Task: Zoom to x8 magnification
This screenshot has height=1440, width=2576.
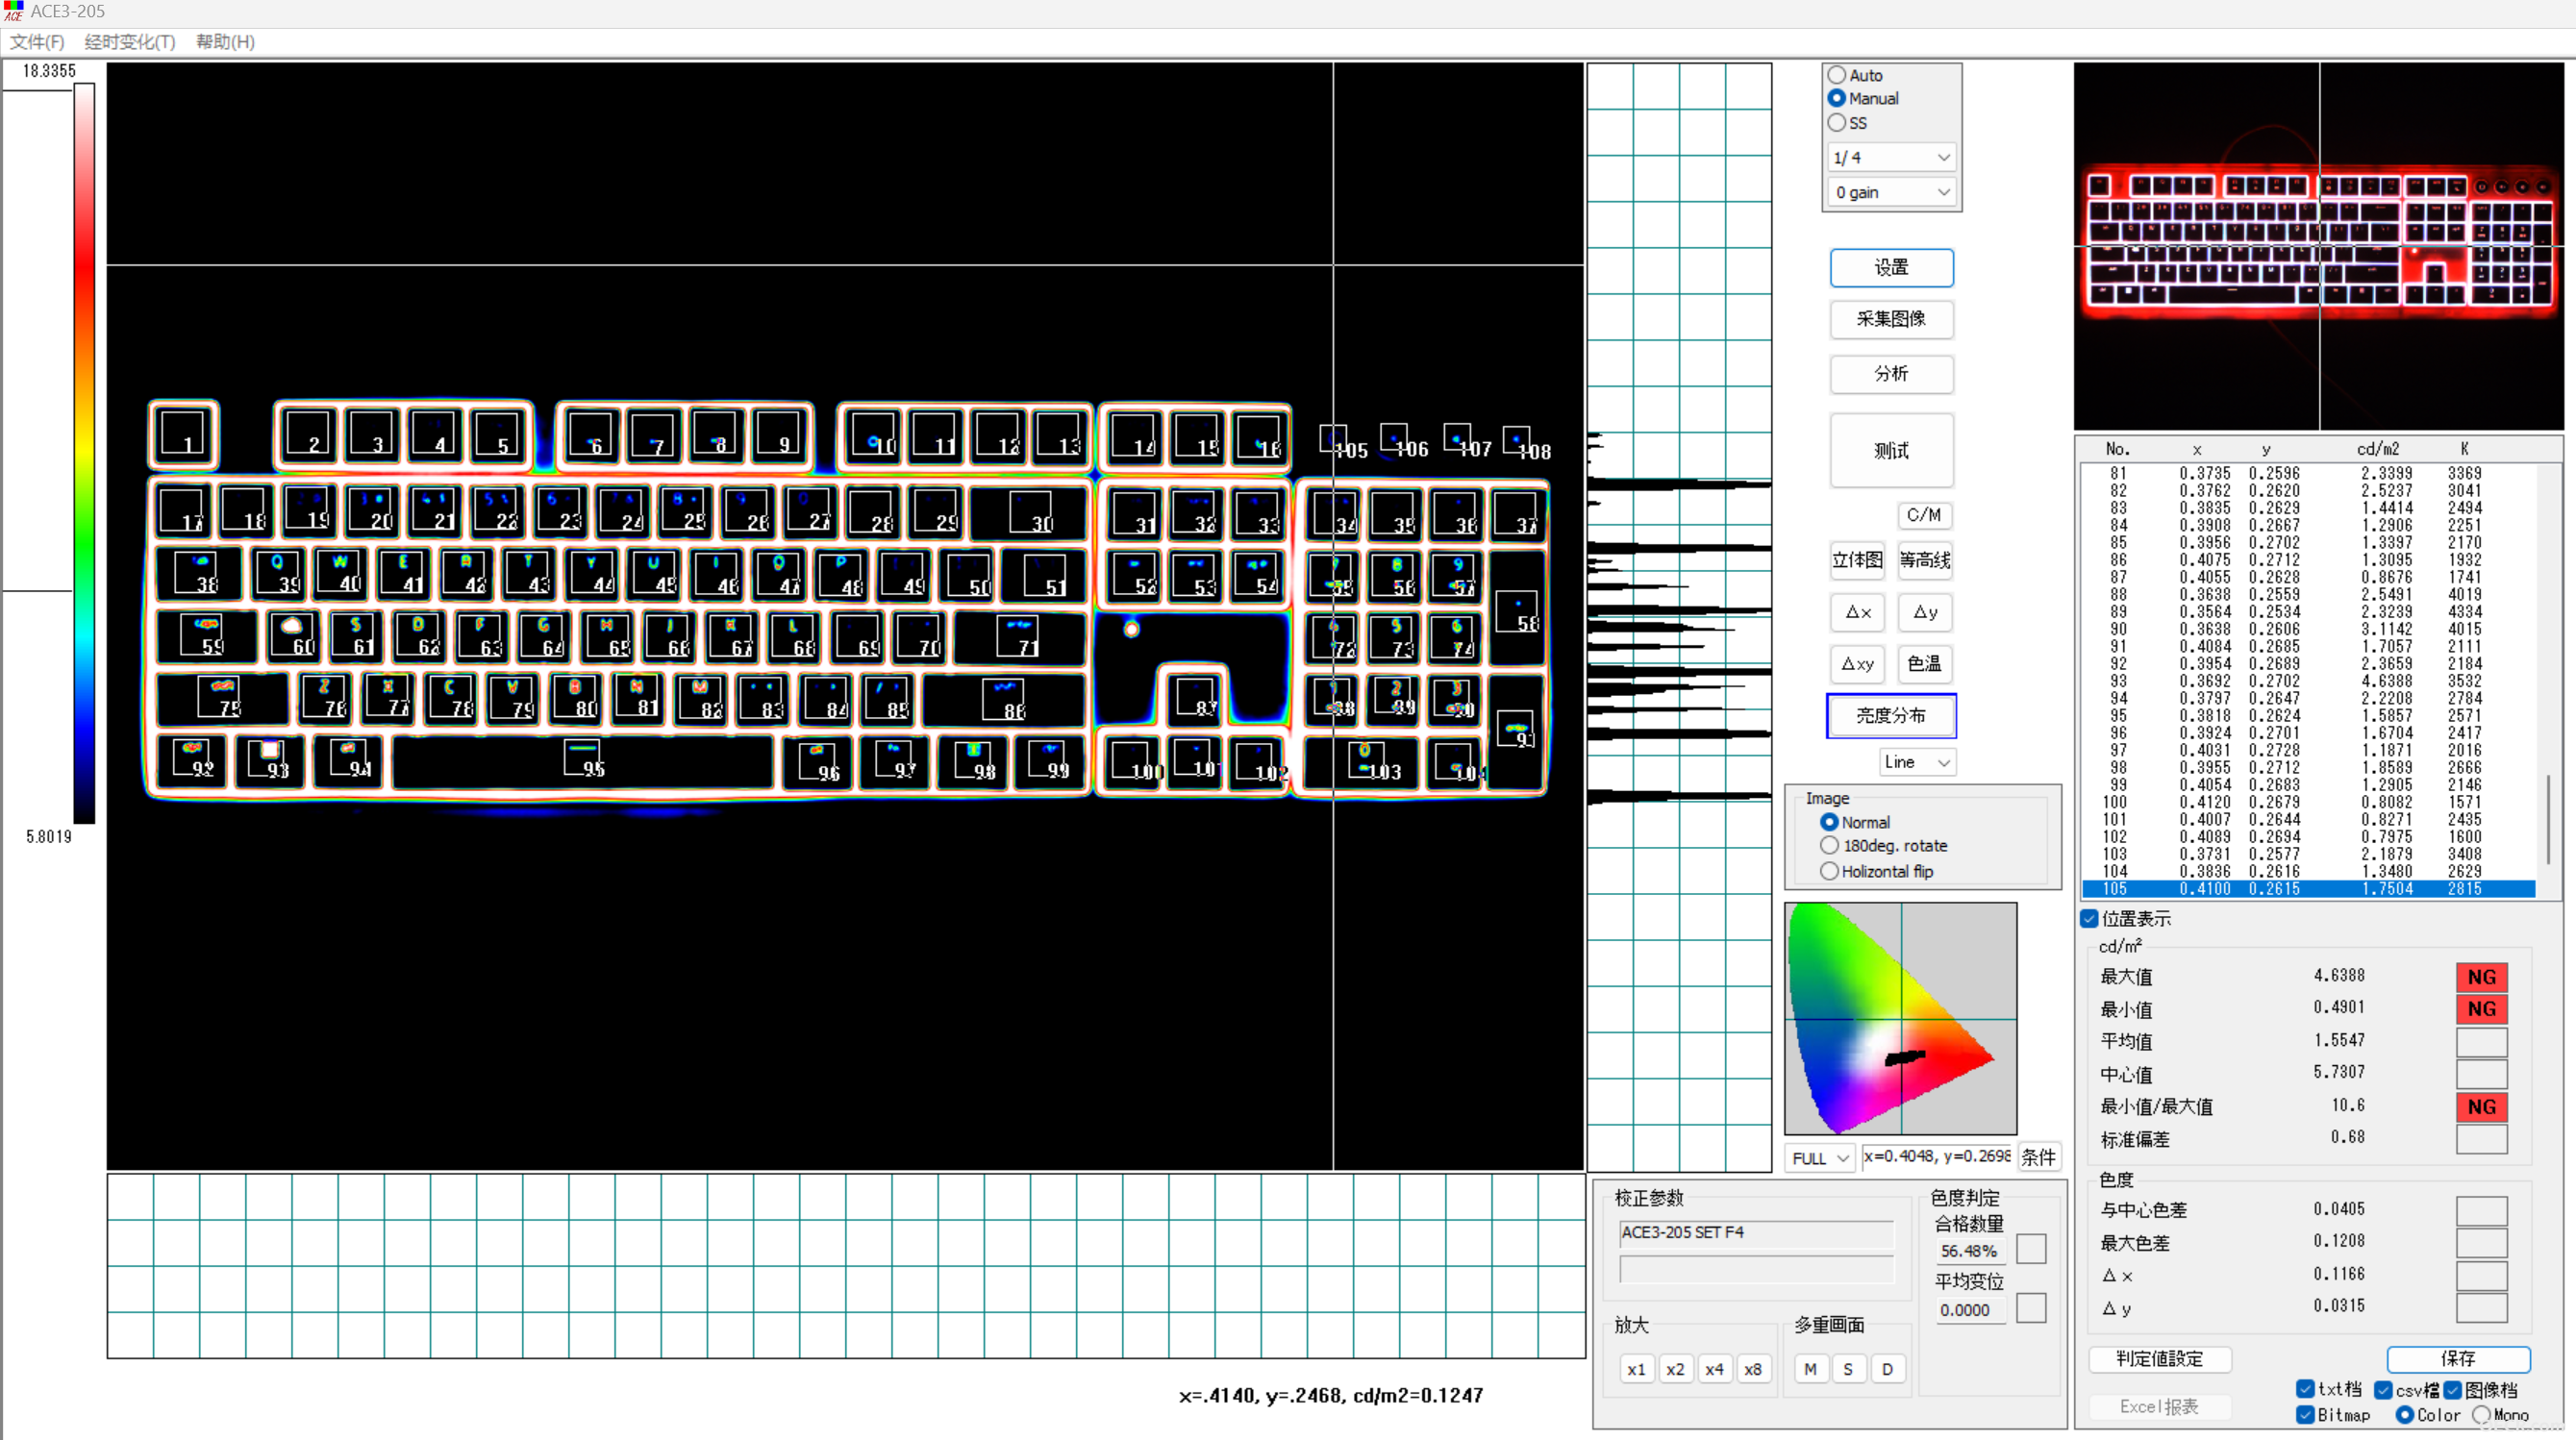Action: (1753, 1370)
